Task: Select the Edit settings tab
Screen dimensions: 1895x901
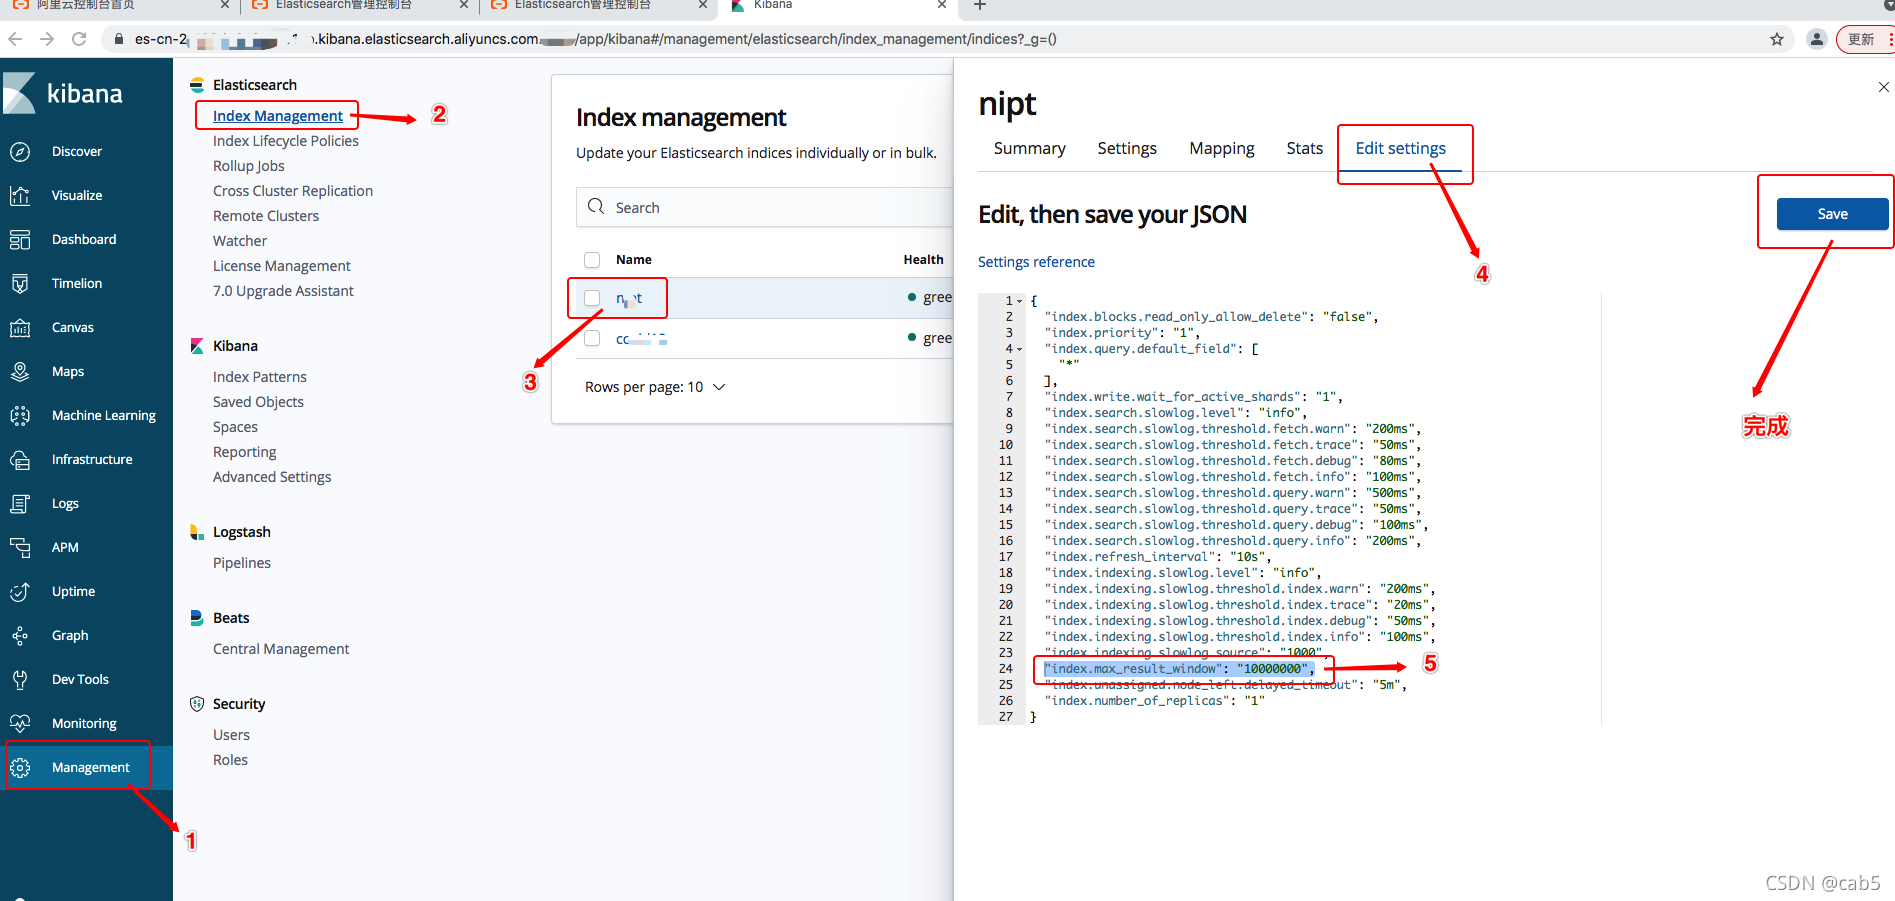Action: coord(1400,148)
